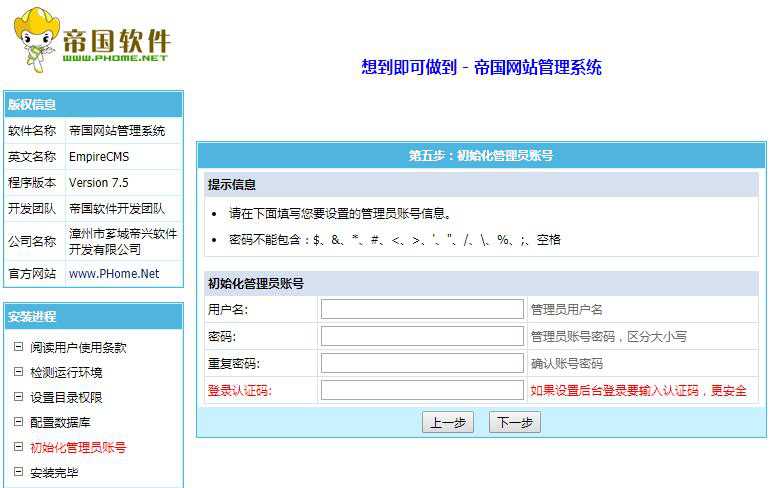Select the 检测运行环境 step text
Screen dimensions: 770x488
point(66,373)
